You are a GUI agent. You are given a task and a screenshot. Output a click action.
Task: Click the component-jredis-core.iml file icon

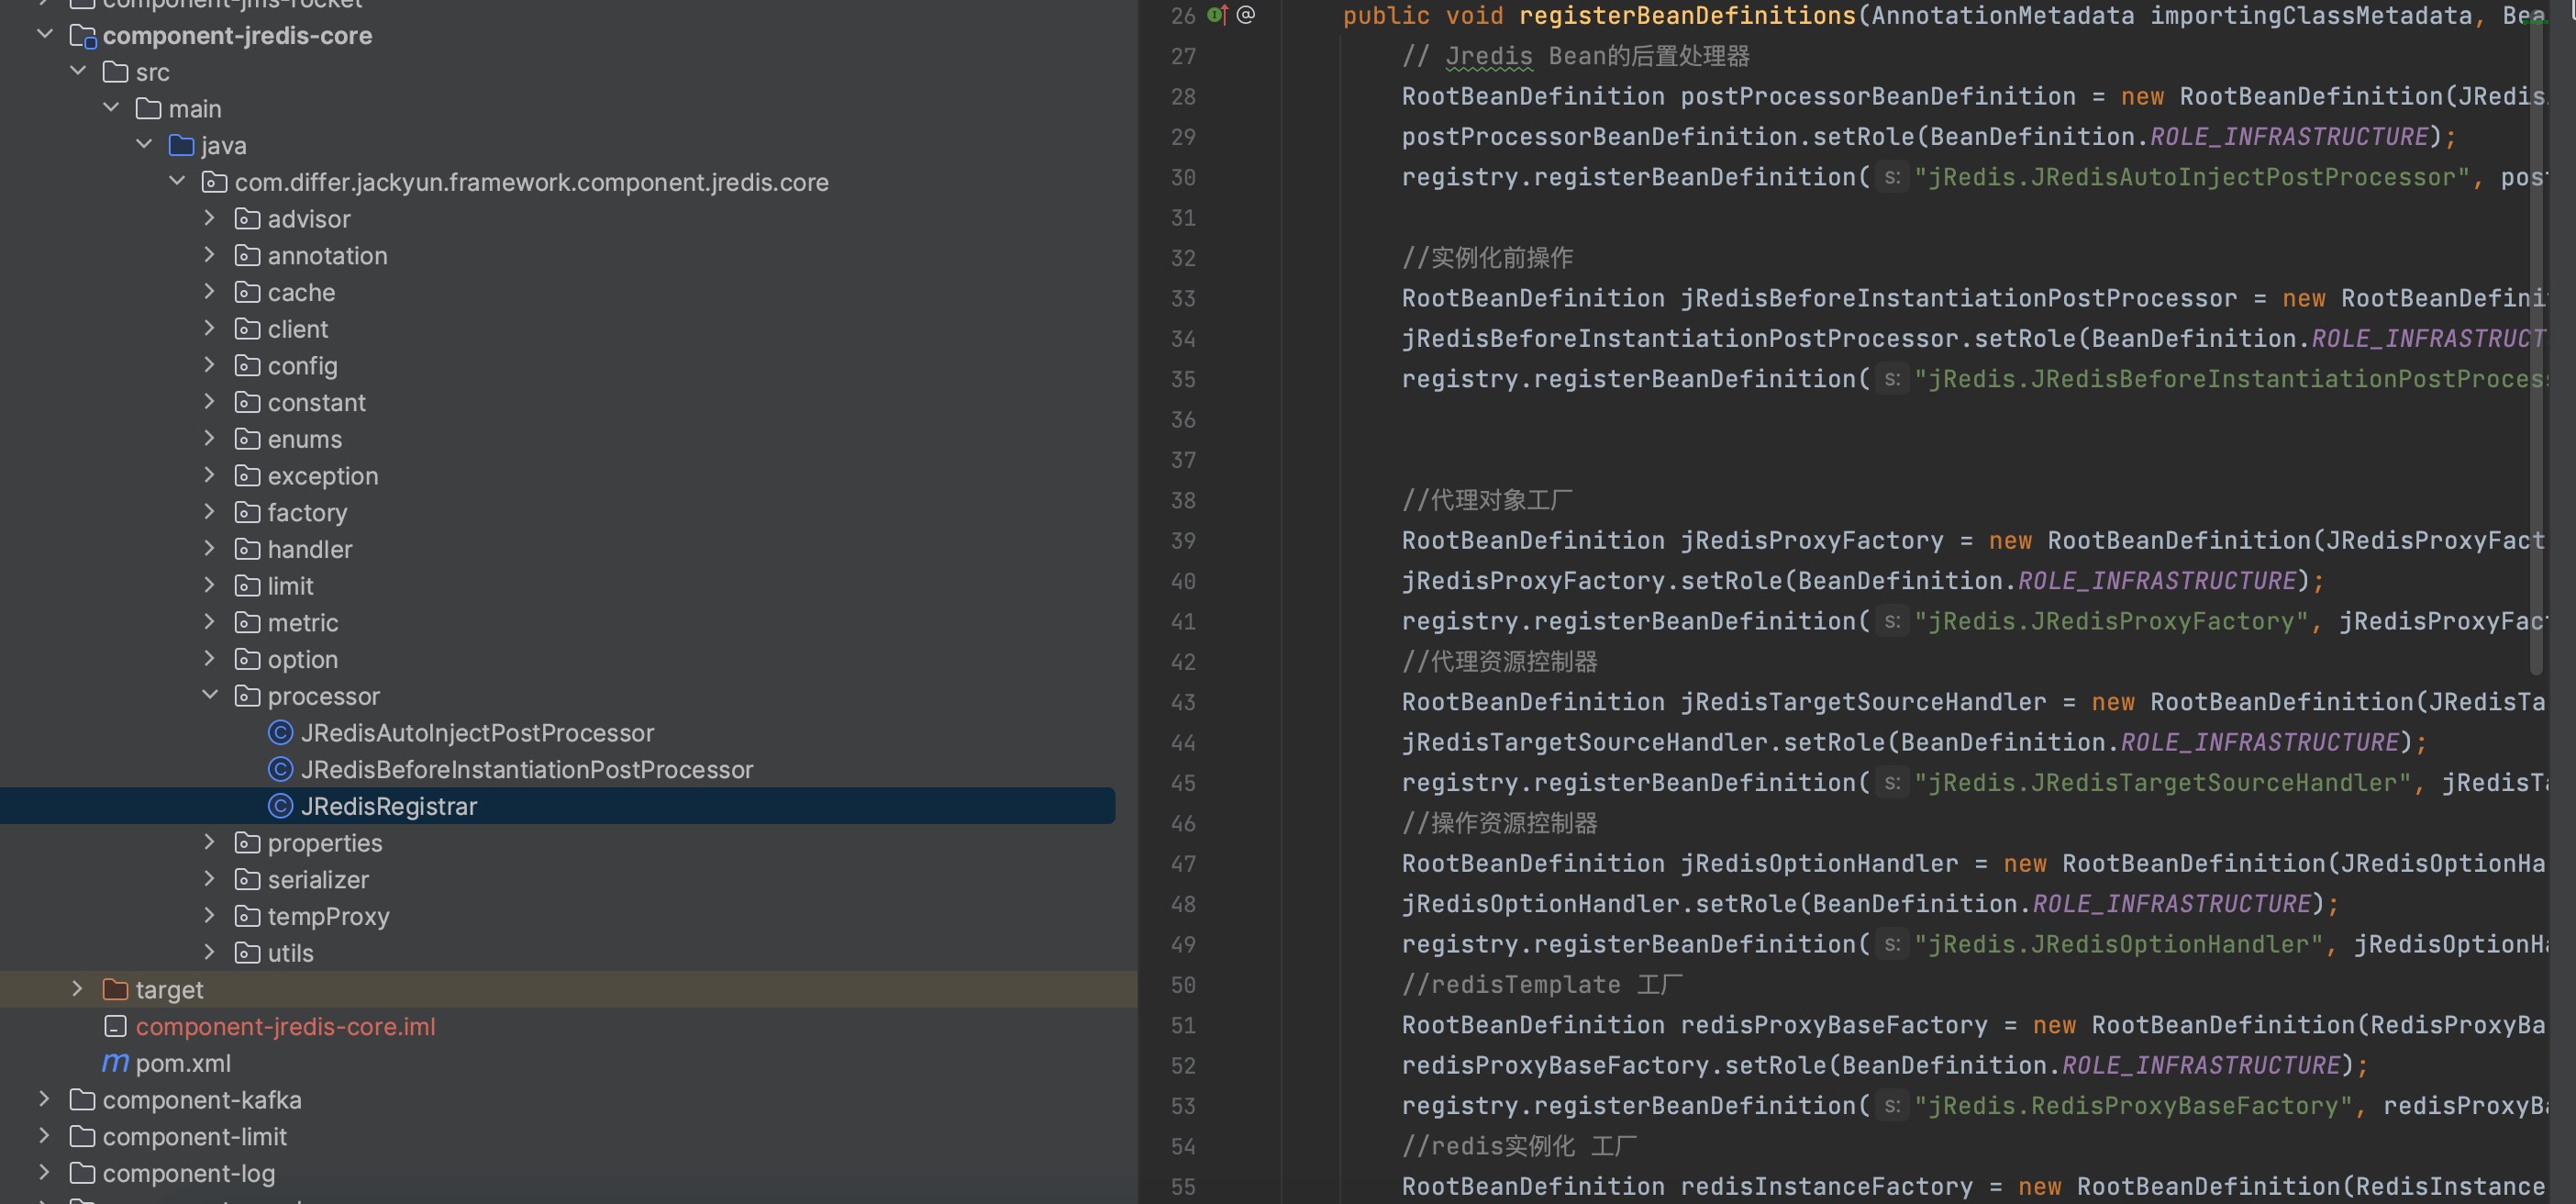(116, 1027)
